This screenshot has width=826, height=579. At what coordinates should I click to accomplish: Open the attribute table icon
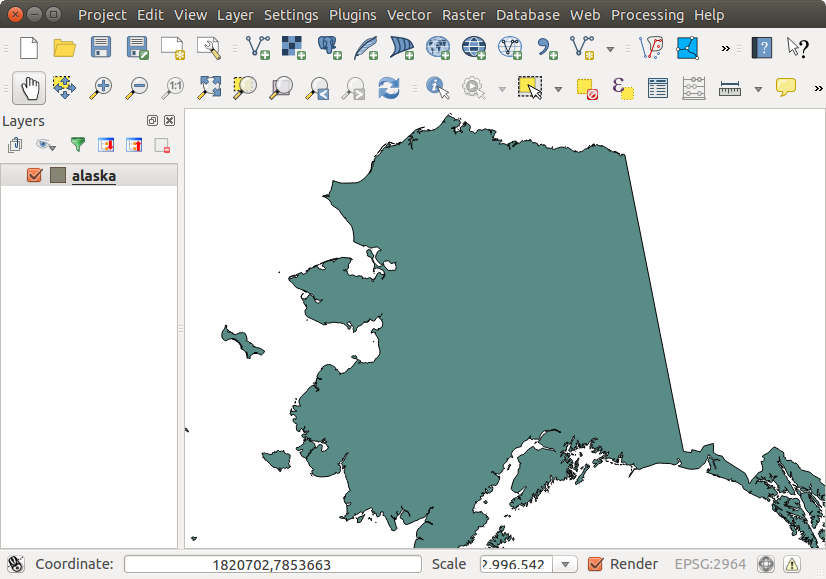point(657,88)
